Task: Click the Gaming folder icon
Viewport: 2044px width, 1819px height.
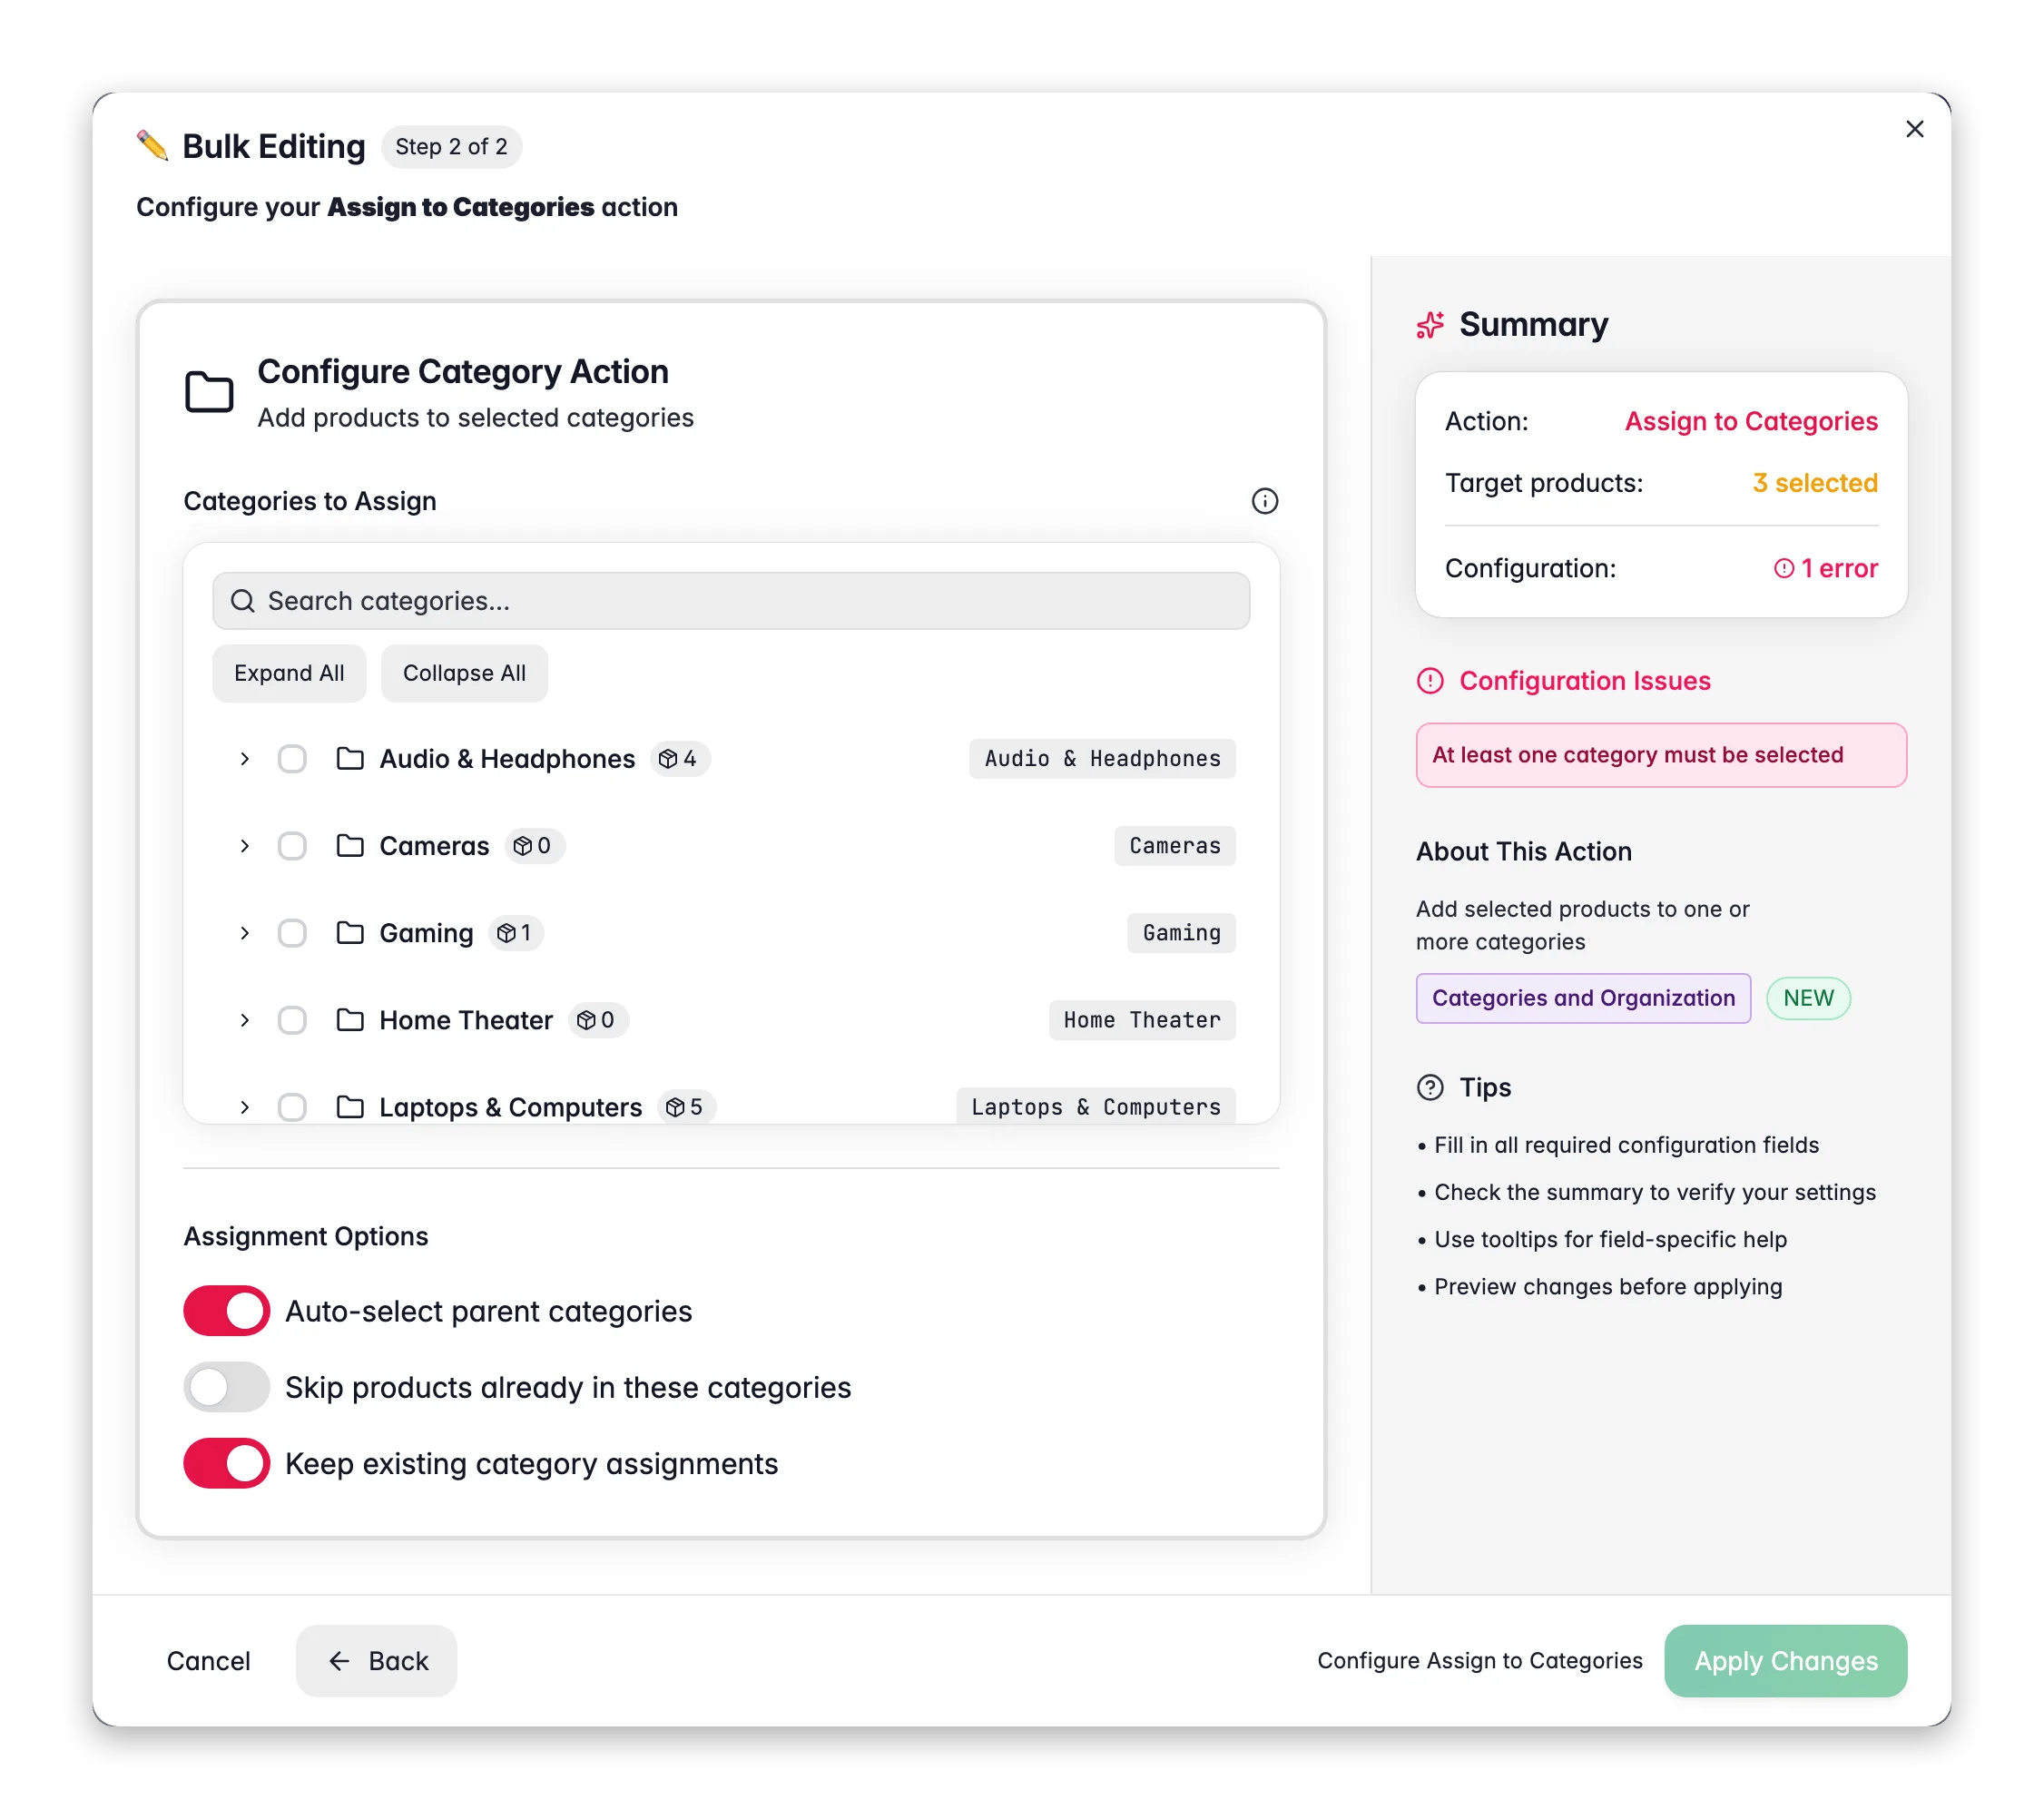Action: tap(350, 933)
